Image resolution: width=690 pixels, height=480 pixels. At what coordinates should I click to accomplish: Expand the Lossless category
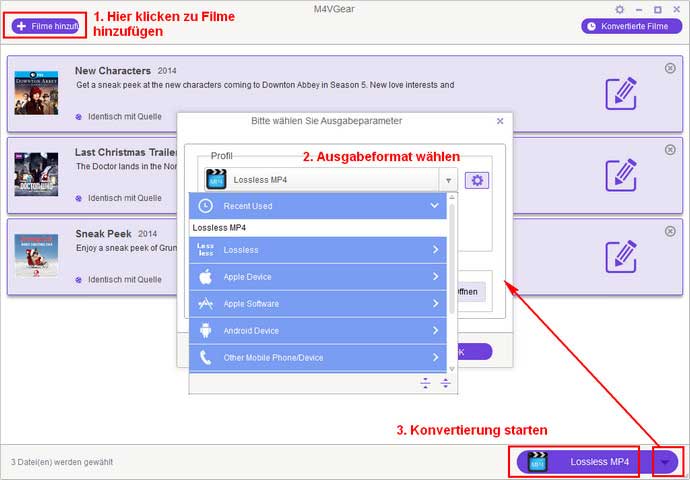(318, 250)
